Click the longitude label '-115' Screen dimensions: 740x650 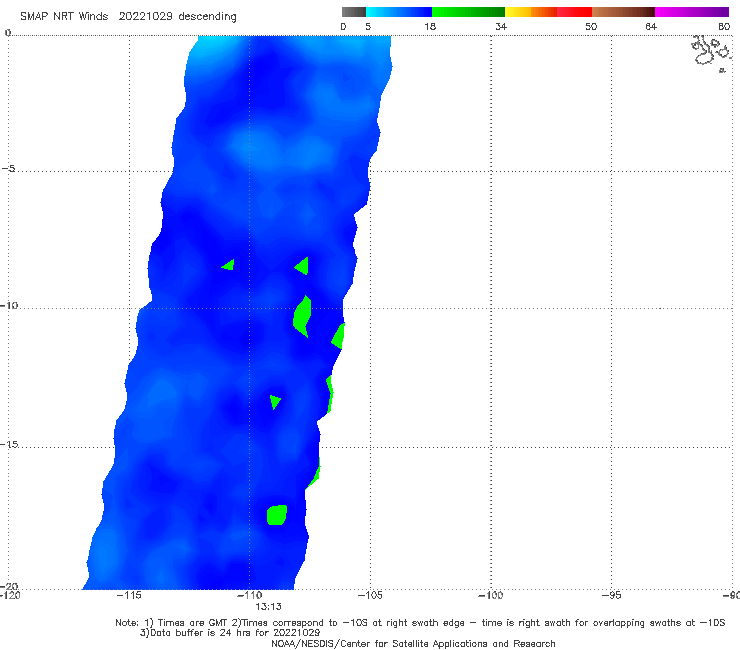(129, 595)
